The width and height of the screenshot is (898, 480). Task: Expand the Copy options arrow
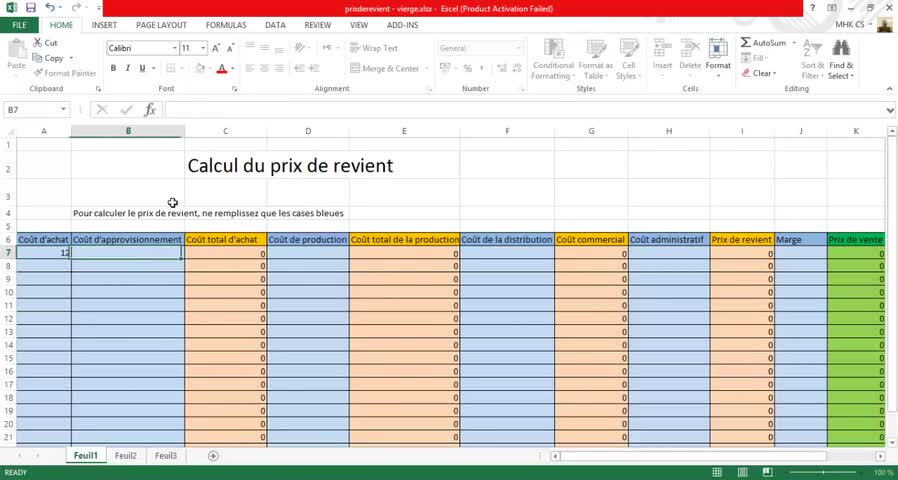click(72, 58)
